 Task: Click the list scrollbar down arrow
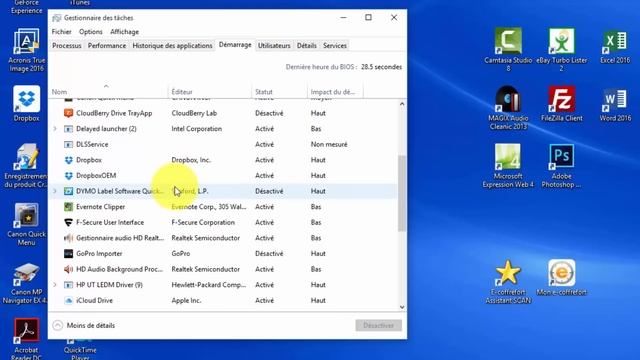402,307
